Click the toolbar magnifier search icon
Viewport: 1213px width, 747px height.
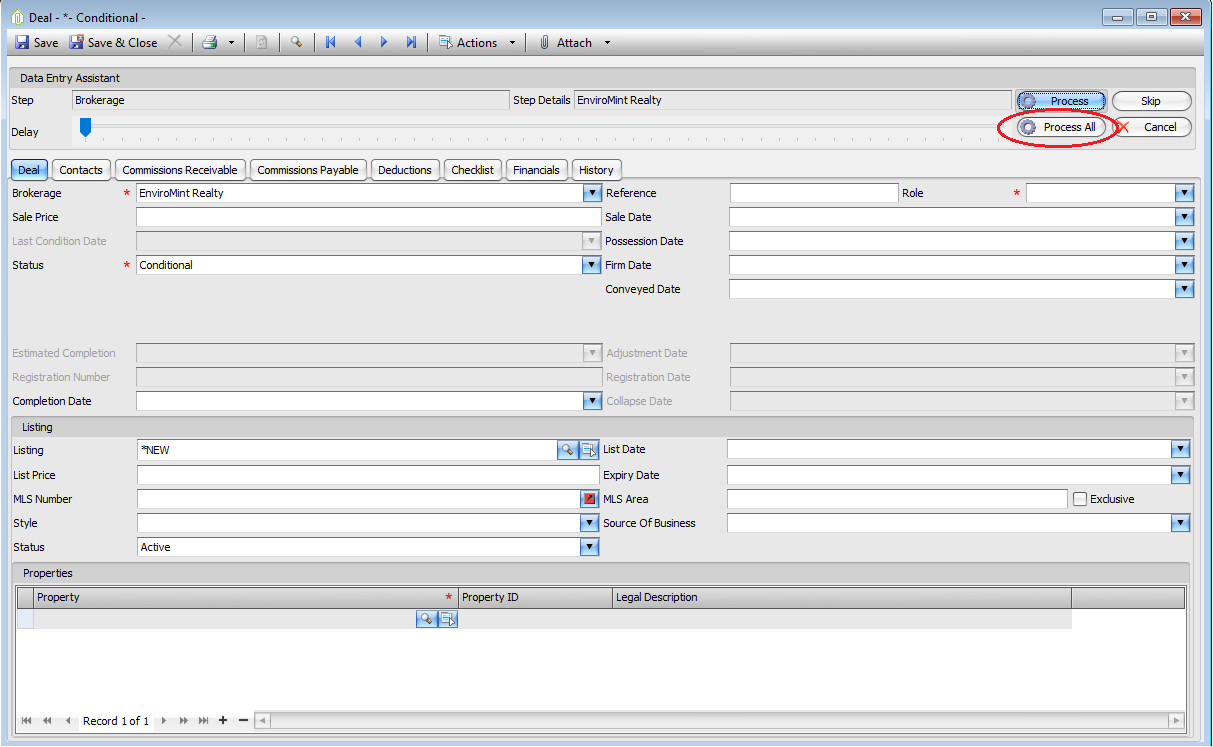click(x=296, y=42)
